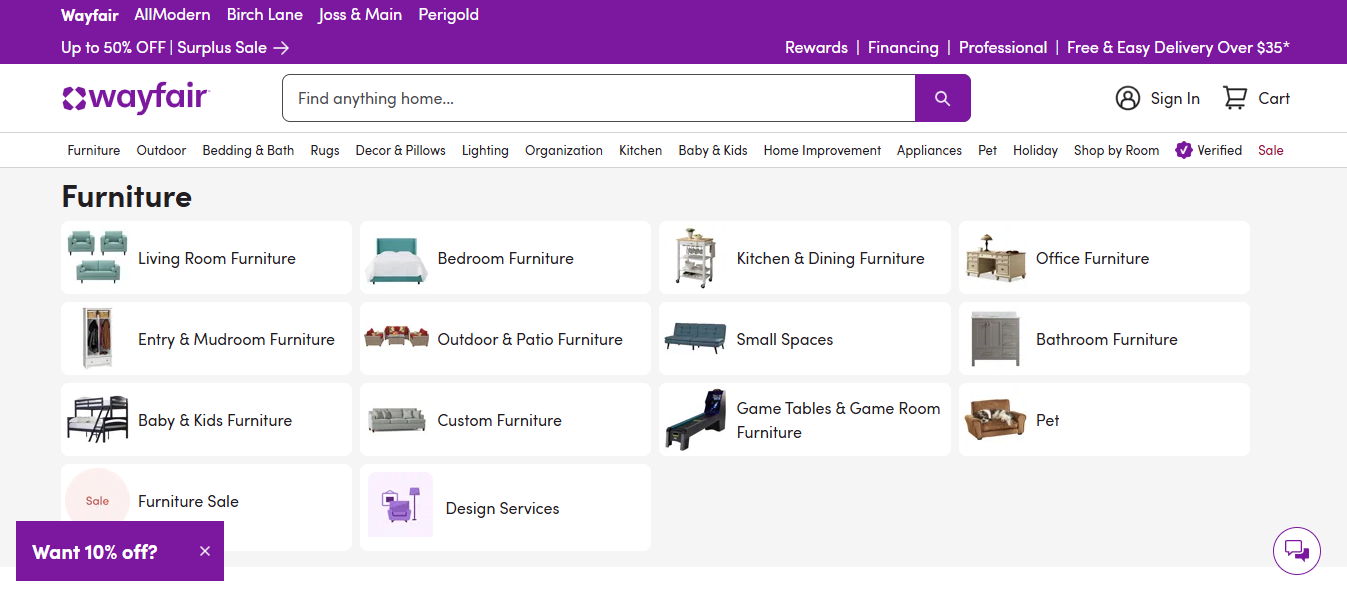Click the Wayfair logo

click(136, 97)
